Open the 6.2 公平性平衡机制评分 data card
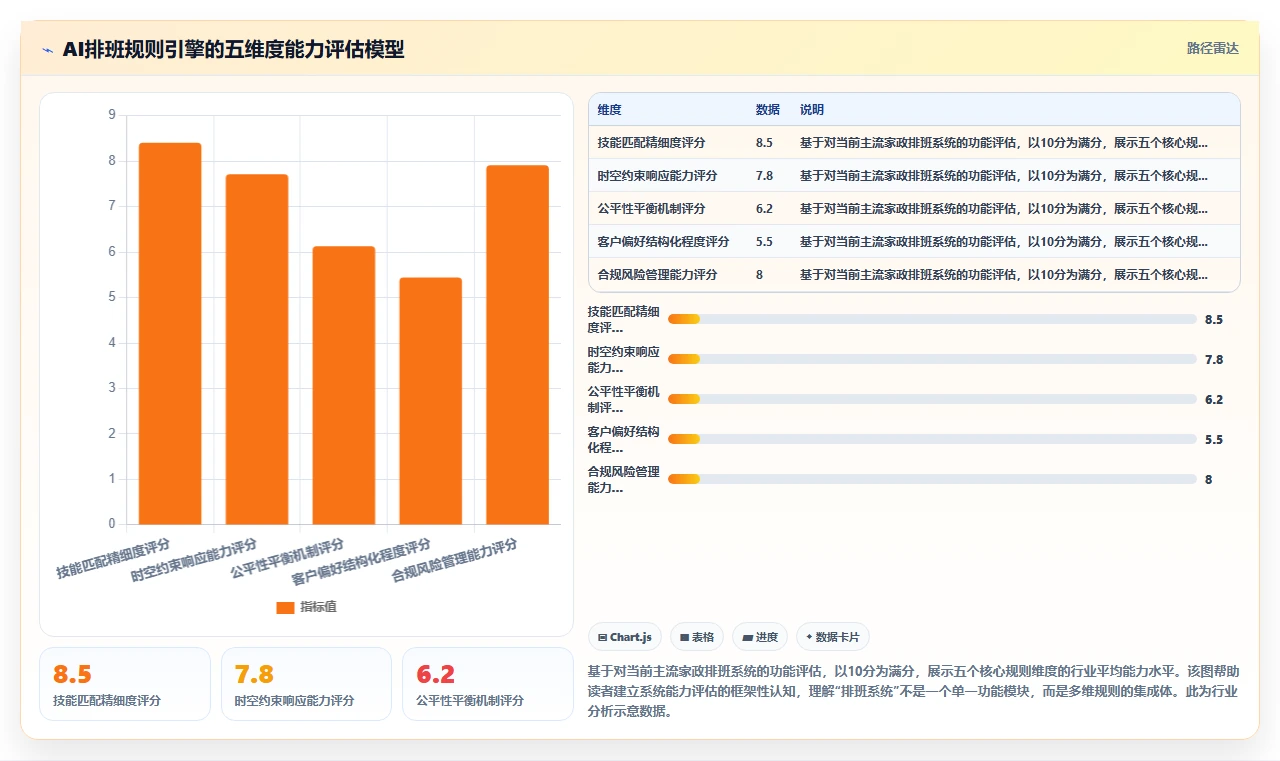Screen dimensions: 1280x761 click(x=488, y=684)
